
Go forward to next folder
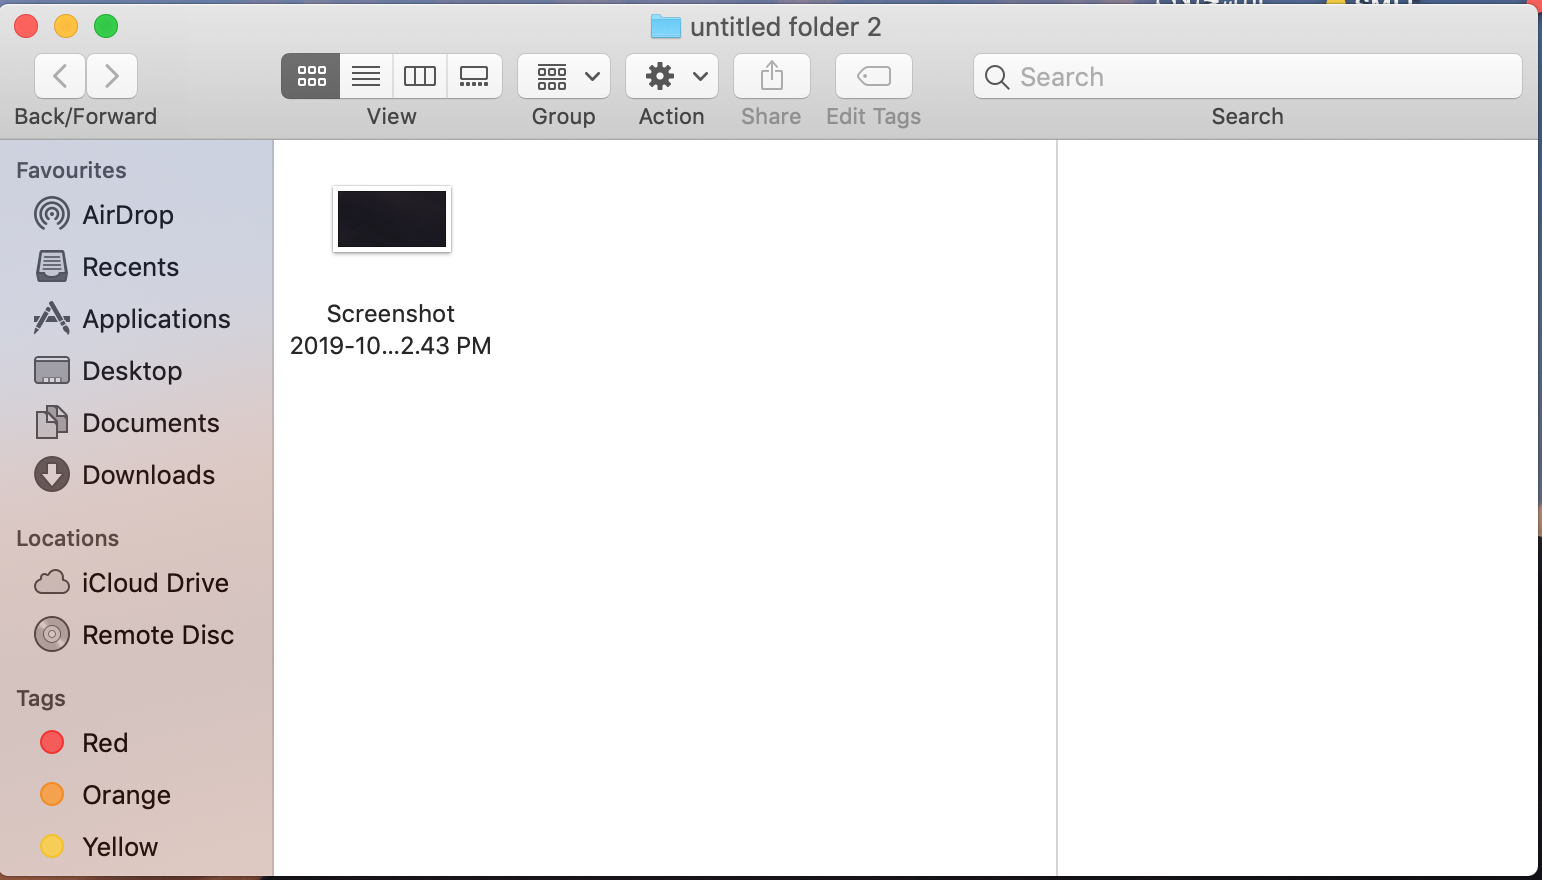112,76
